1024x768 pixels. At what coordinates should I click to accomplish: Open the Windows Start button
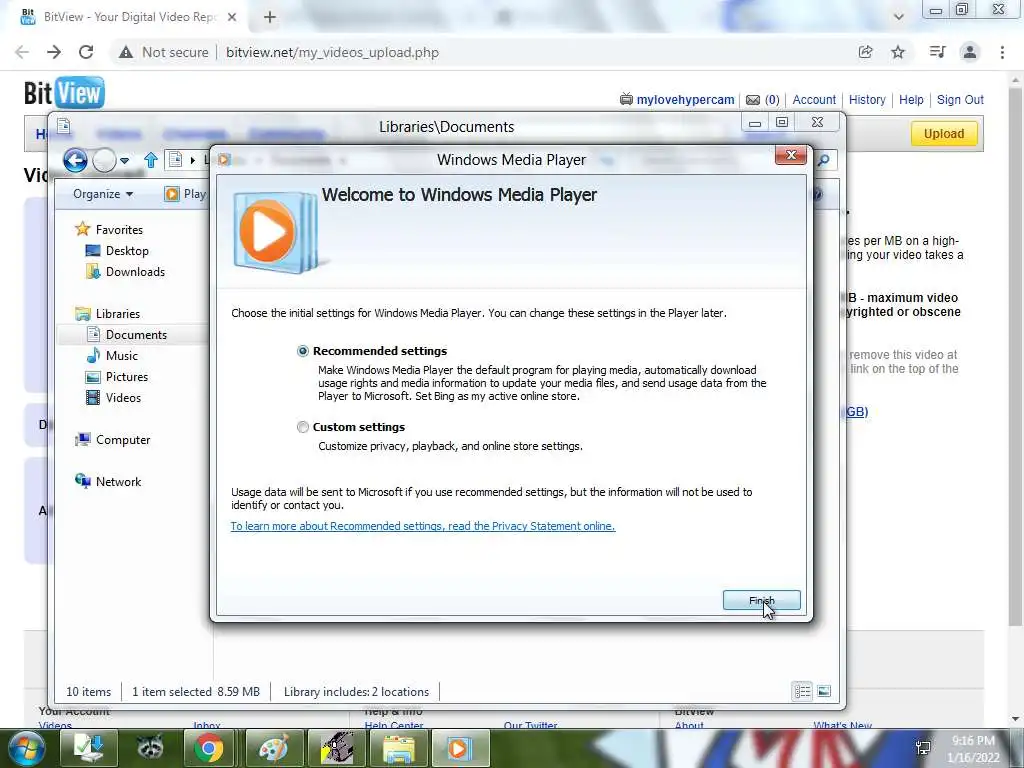[x=25, y=748]
